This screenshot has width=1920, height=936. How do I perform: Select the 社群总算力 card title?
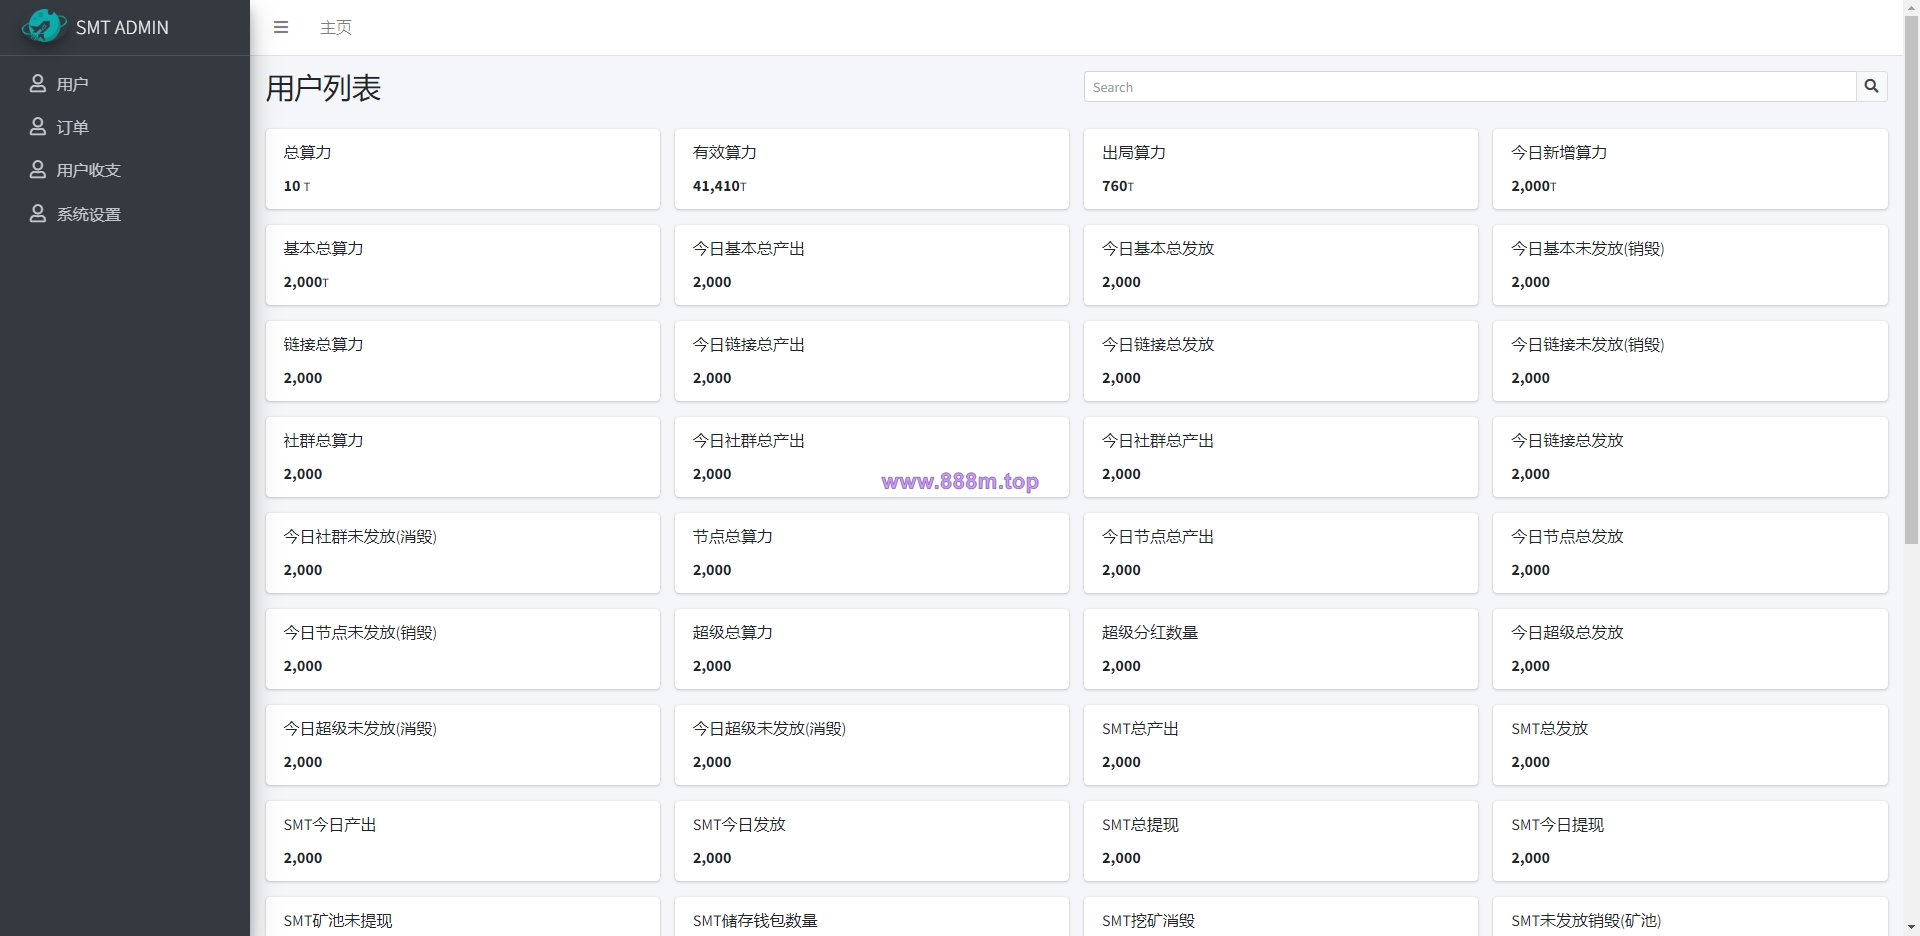(x=323, y=441)
